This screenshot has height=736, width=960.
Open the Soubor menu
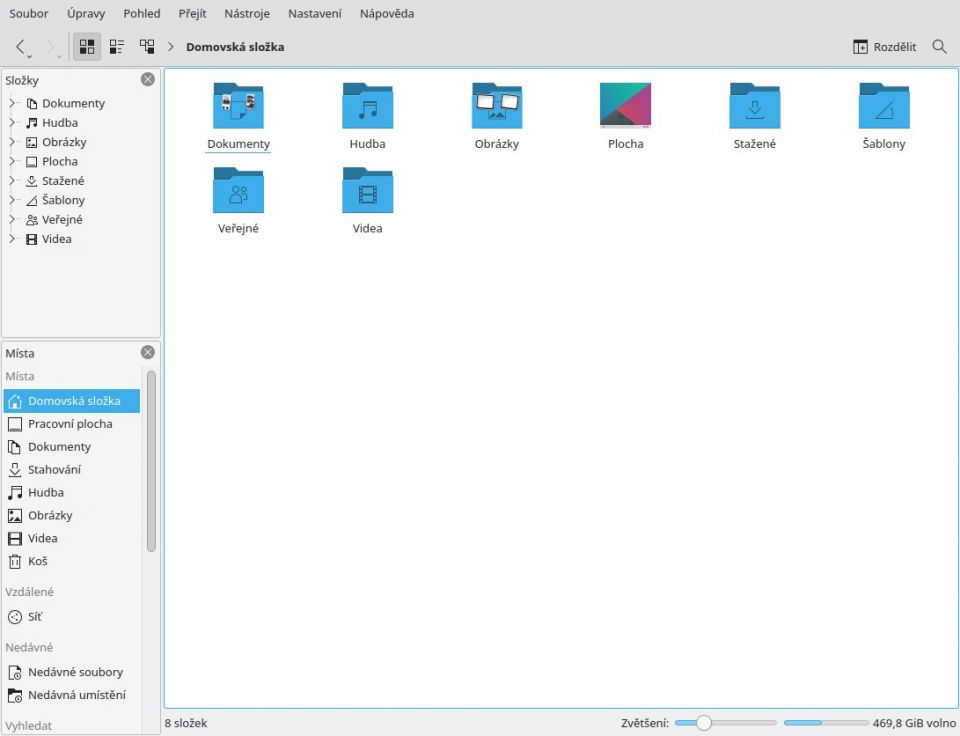(x=28, y=13)
